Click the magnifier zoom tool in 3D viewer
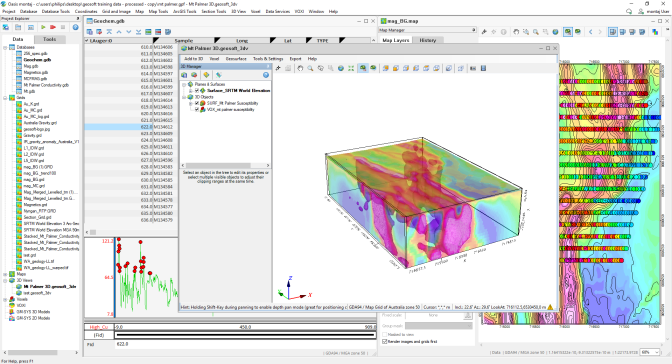Screen dimensions: 672x364 click(310, 68)
